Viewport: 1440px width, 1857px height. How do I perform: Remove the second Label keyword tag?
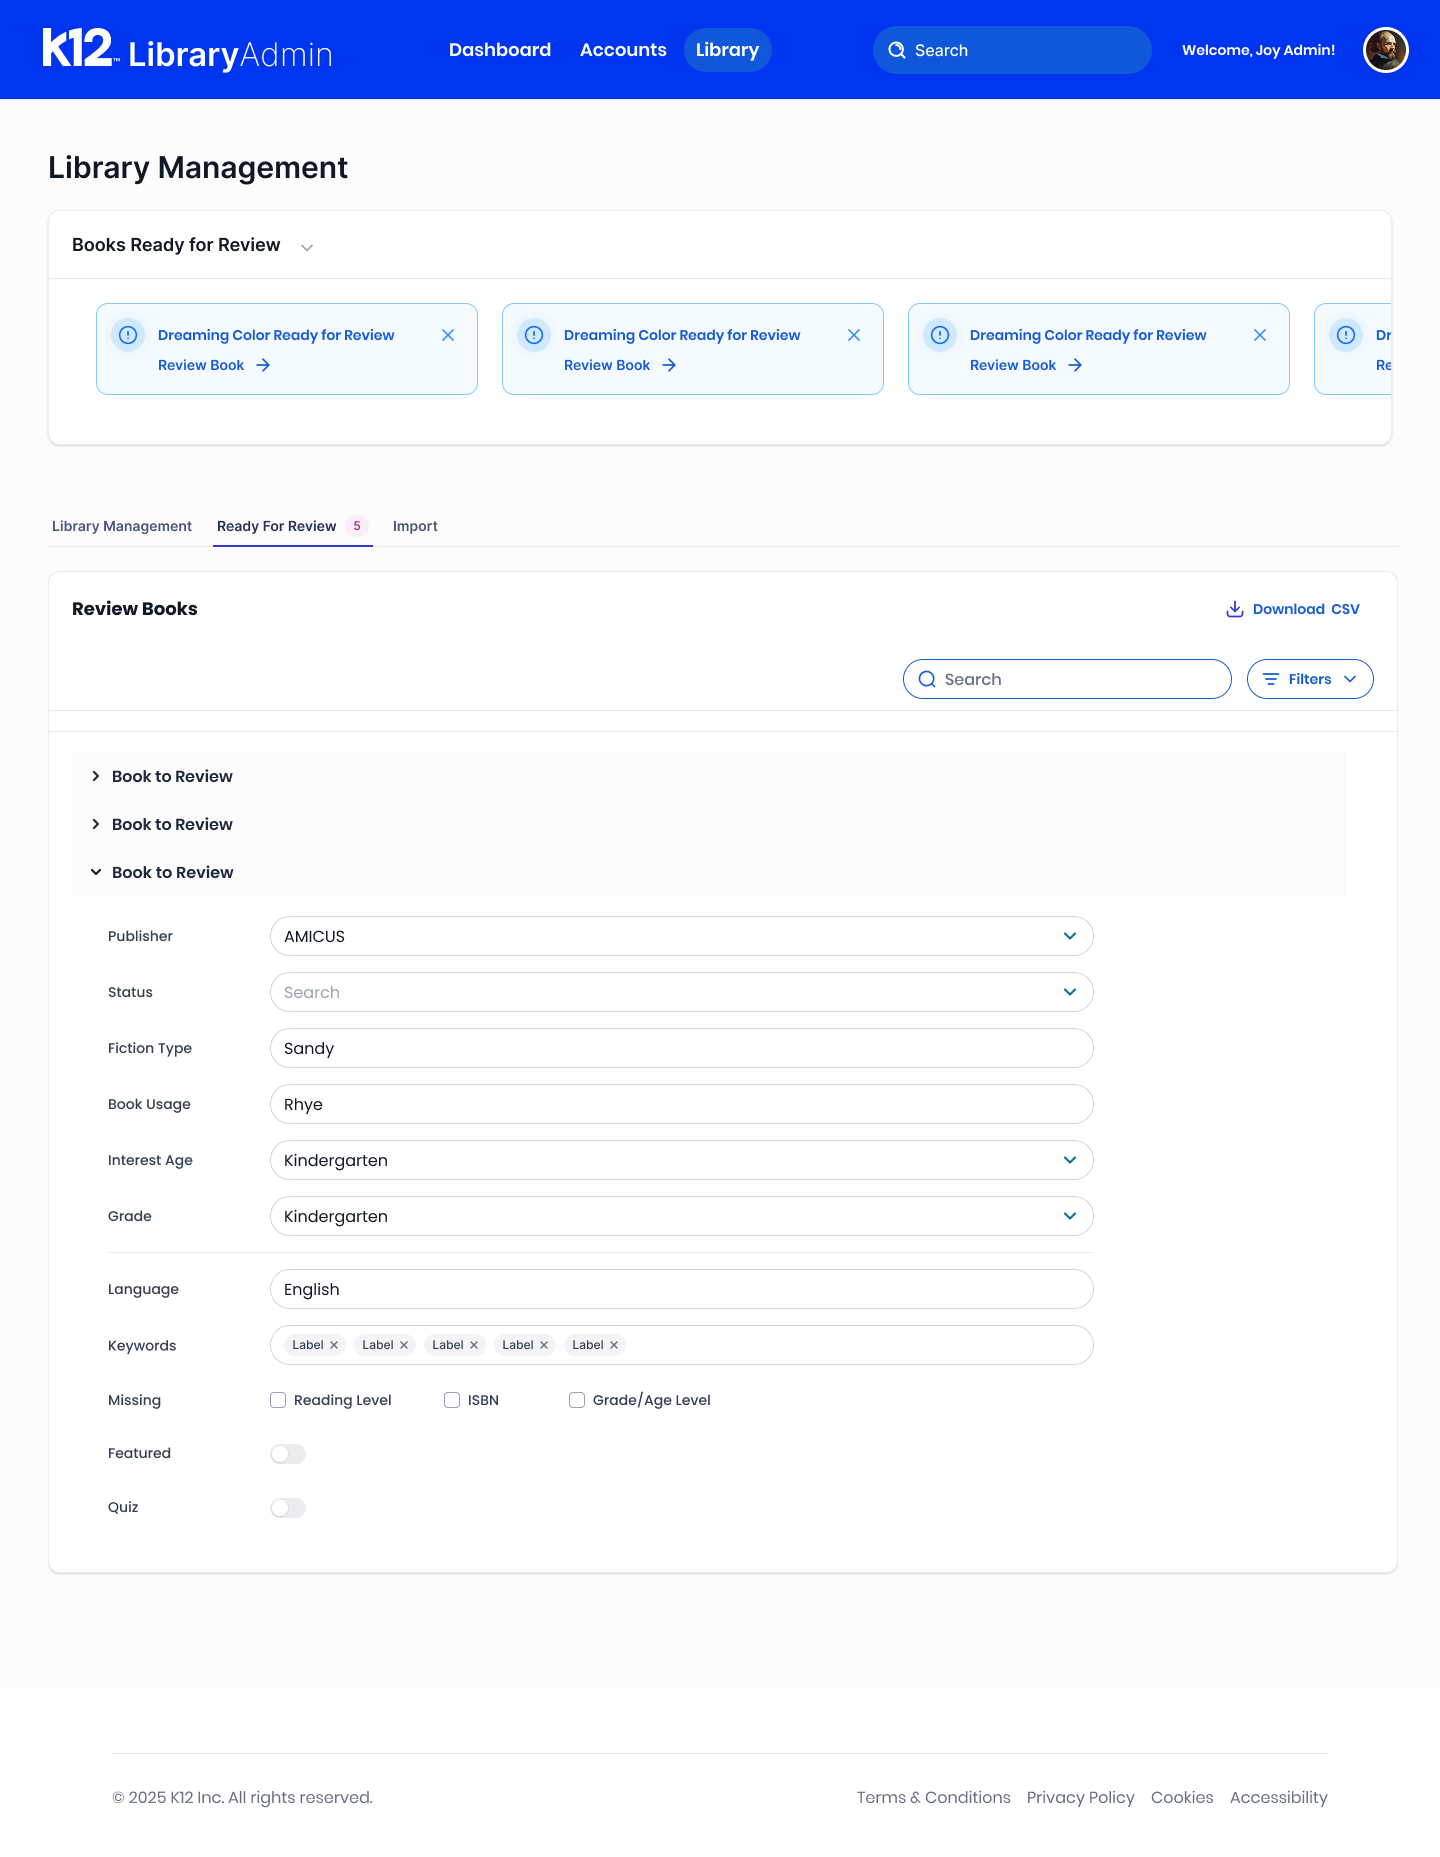coord(404,1345)
